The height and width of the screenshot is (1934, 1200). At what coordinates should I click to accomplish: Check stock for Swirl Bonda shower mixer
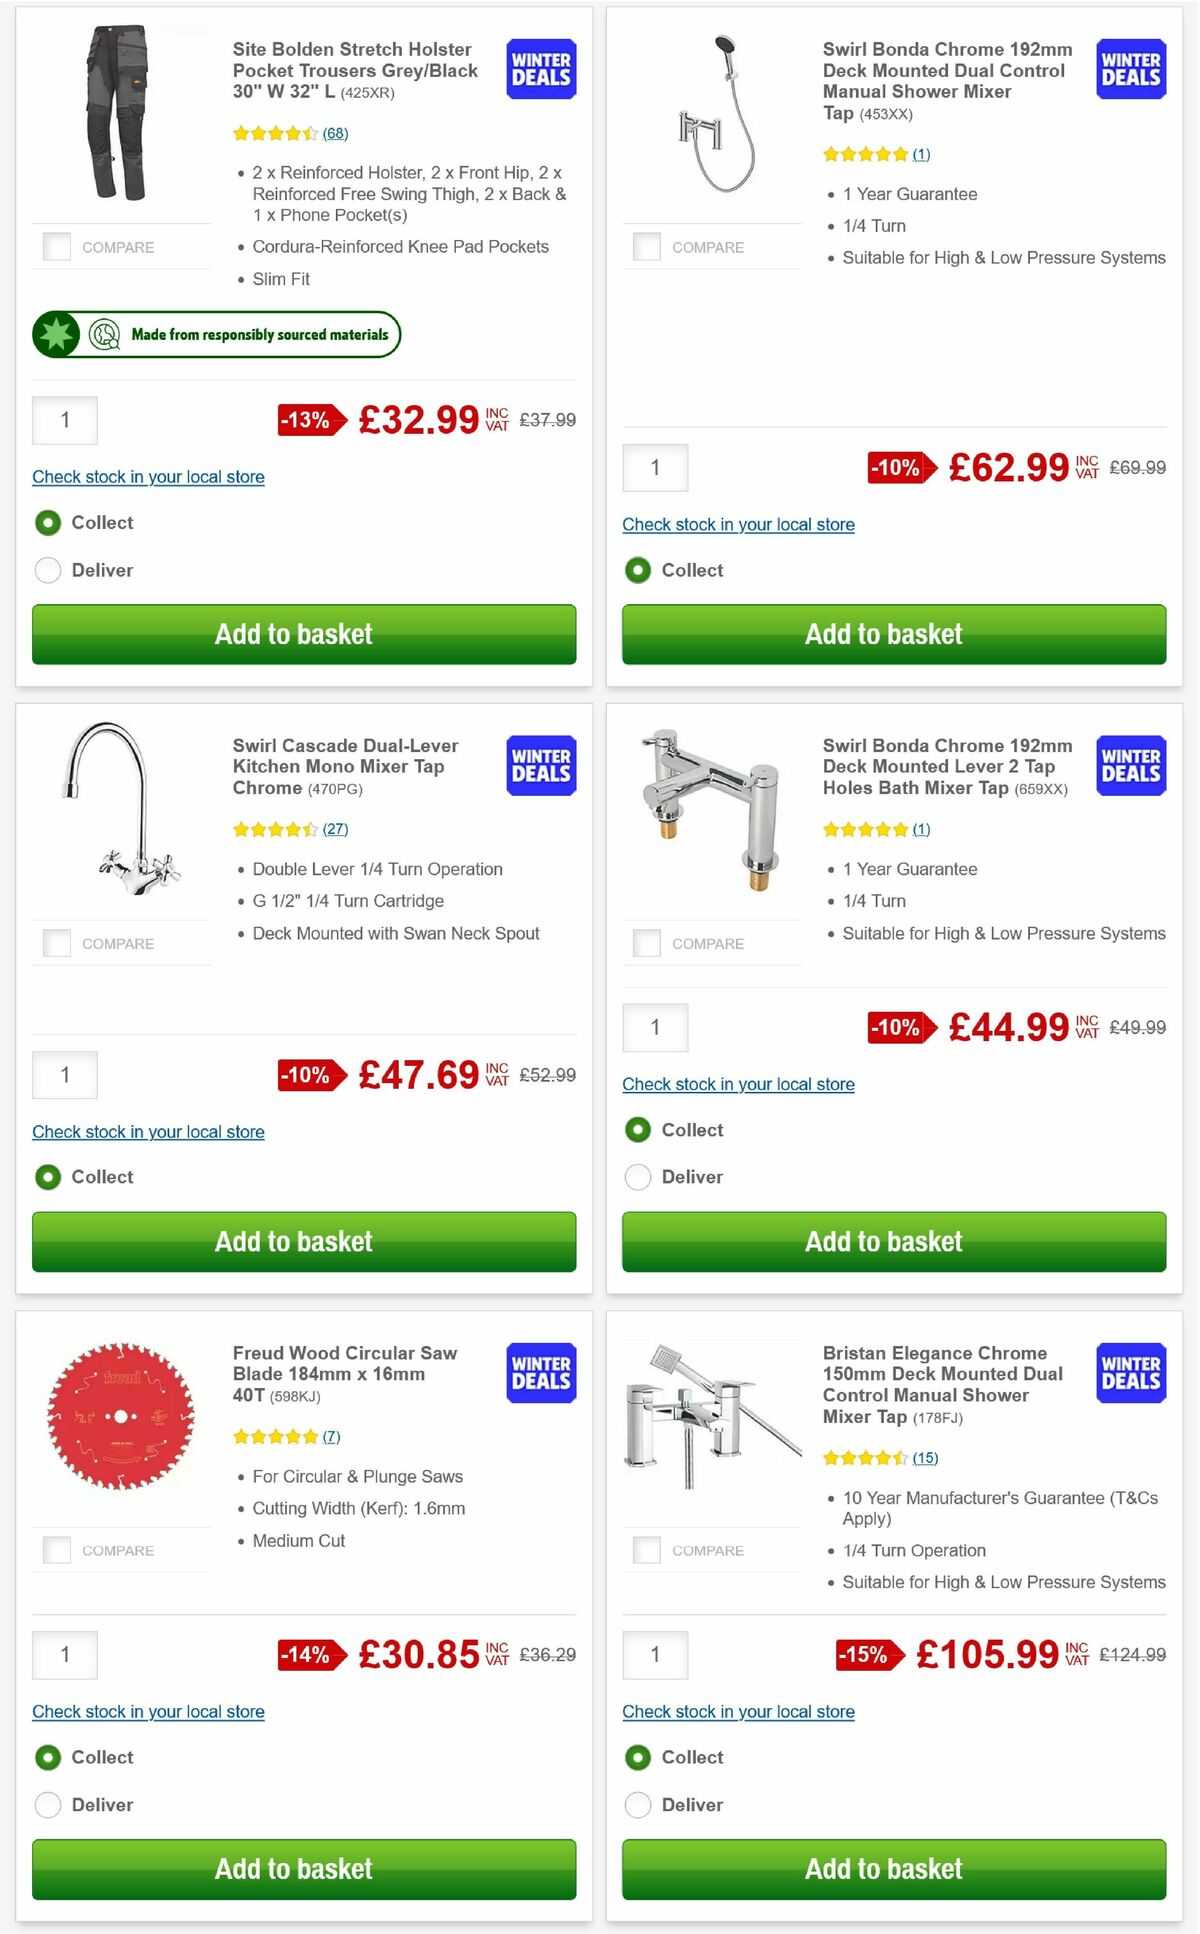pyautogui.click(x=738, y=524)
